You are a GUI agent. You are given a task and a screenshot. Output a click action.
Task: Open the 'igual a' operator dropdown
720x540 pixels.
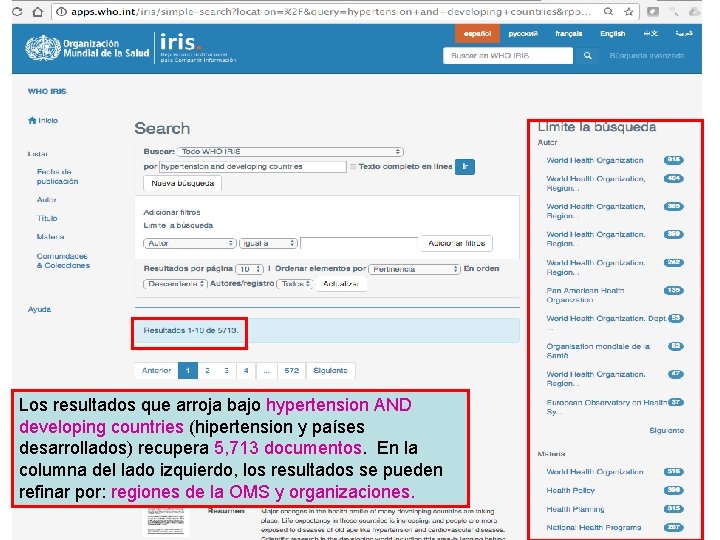[268, 243]
